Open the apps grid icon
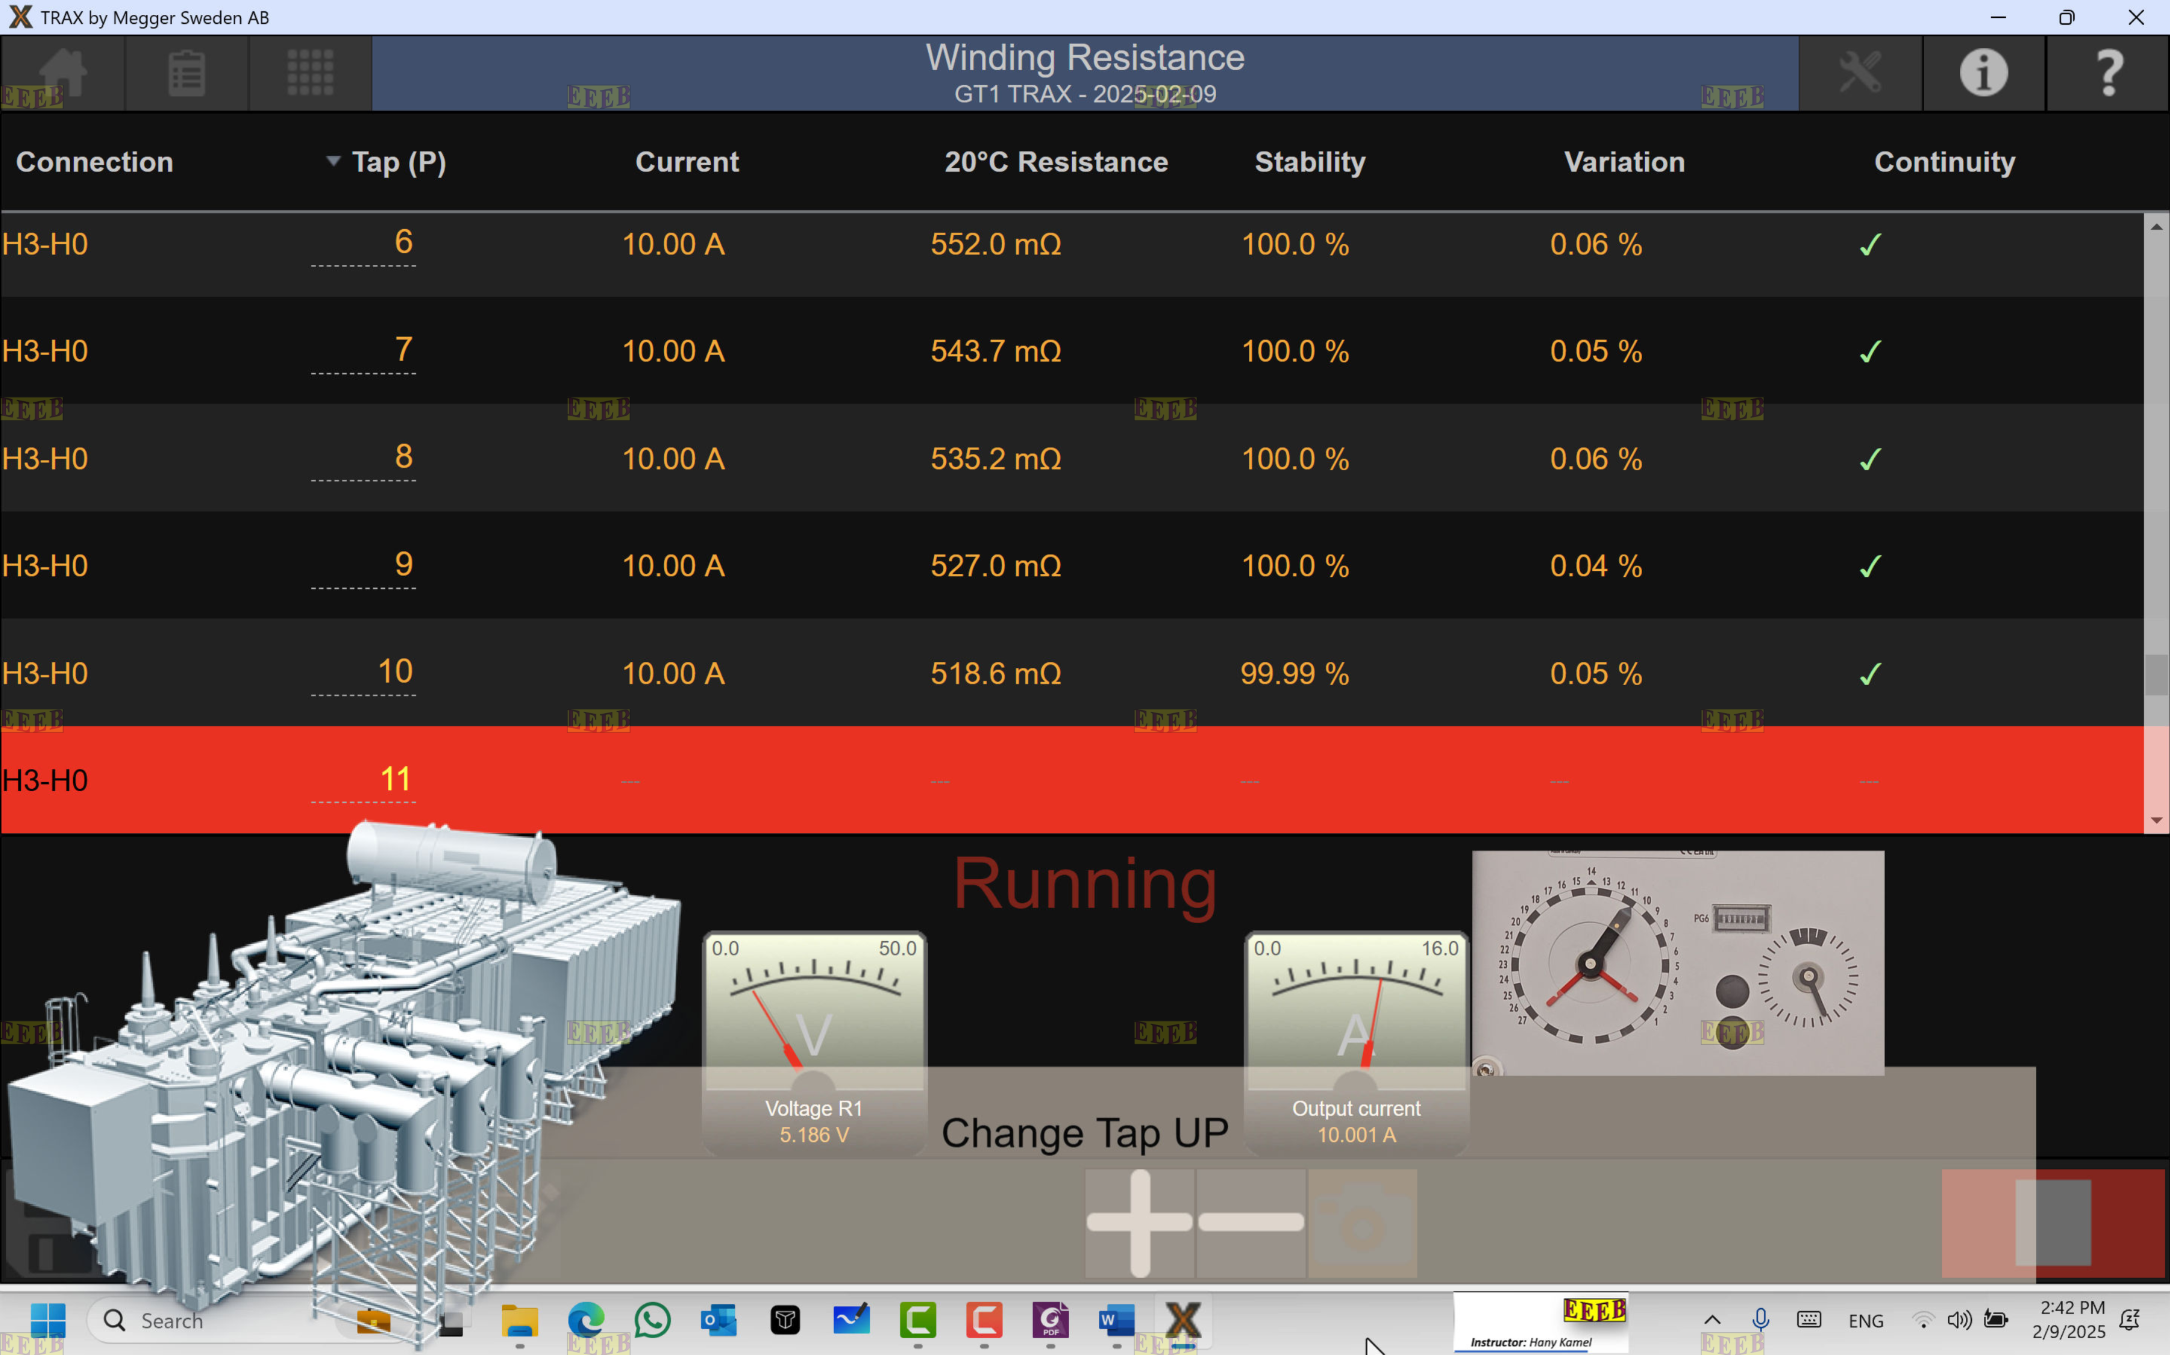 click(310, 73)
